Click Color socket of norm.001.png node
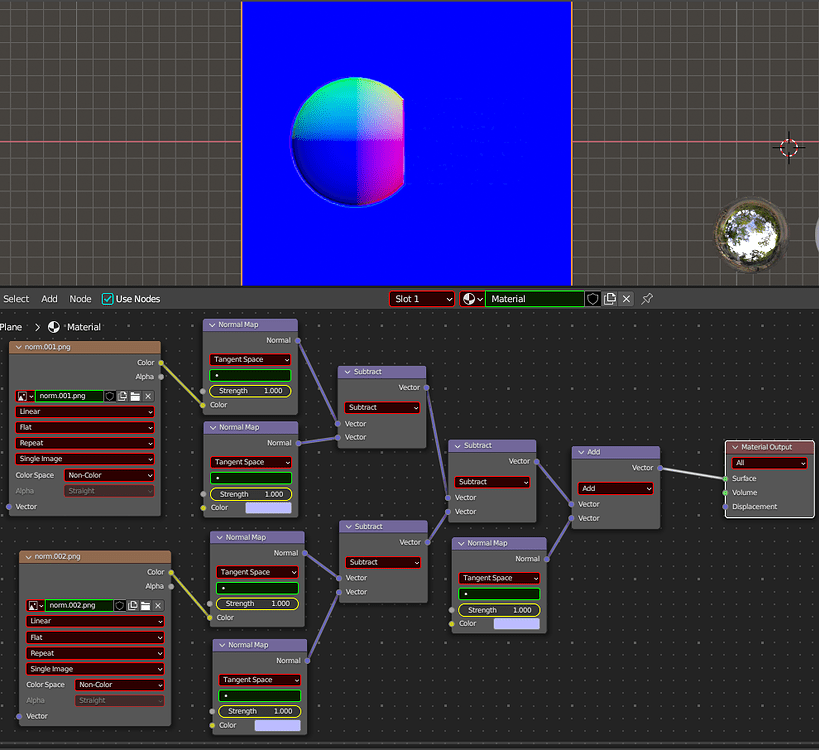 [x=161, y=362]
